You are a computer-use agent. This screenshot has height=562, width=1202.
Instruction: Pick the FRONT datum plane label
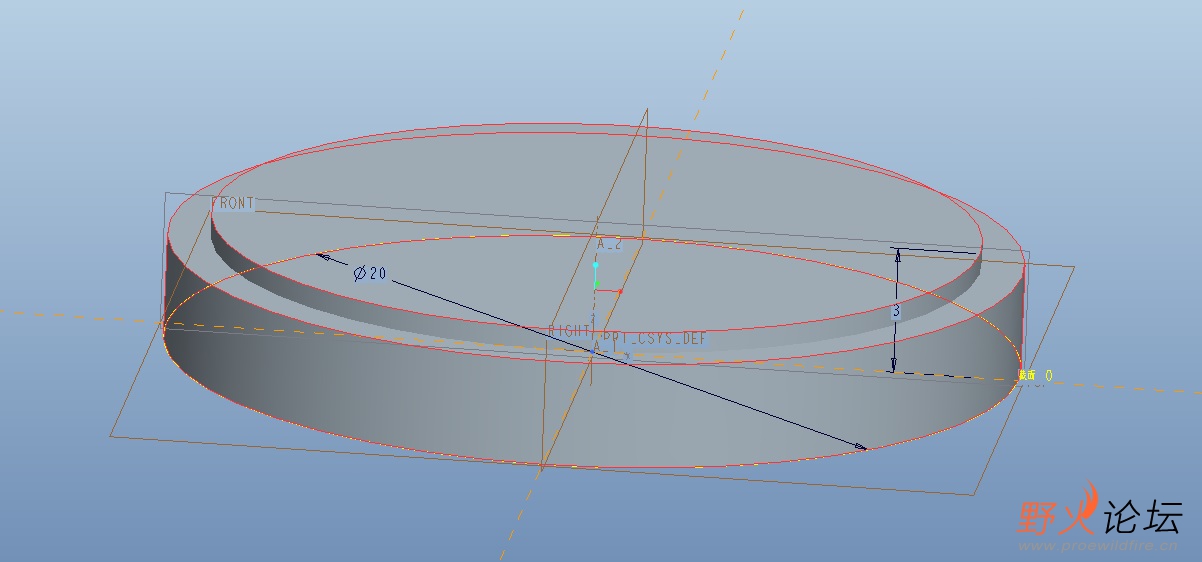pyautogui.click(x=234, y=203)
